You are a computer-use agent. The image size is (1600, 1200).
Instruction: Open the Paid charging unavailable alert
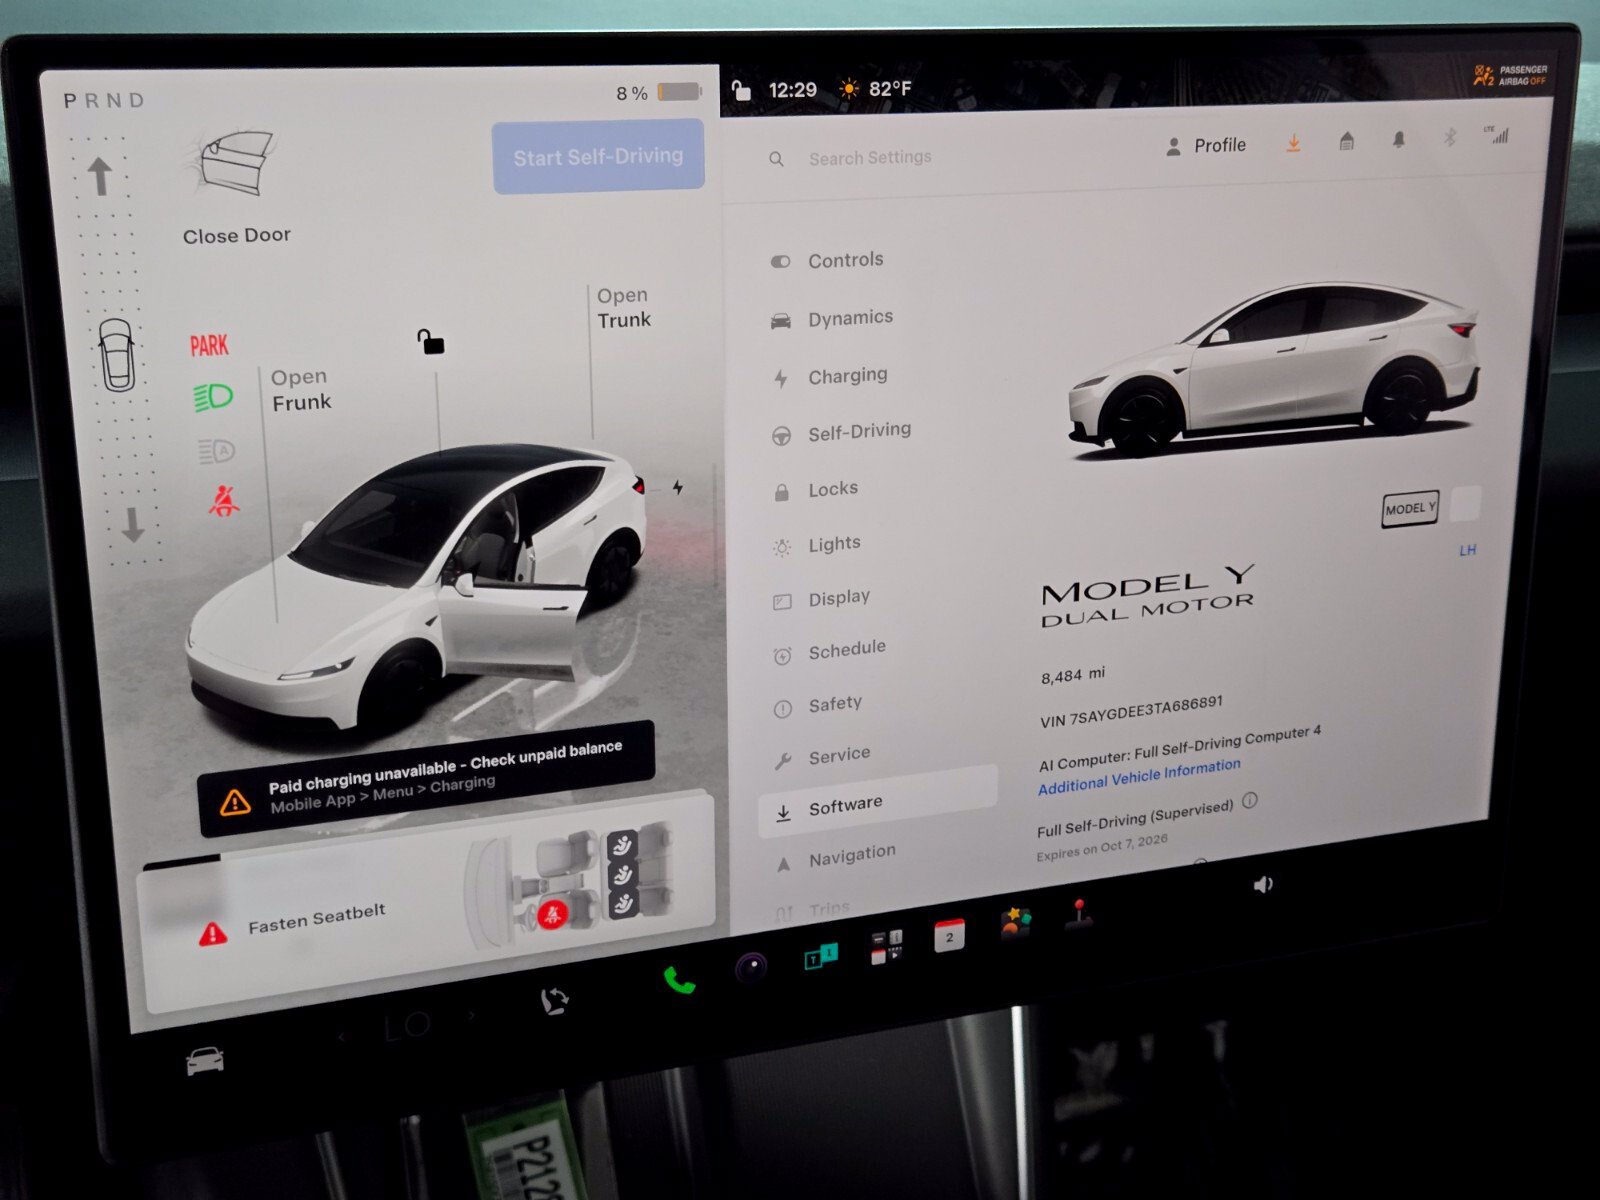tap(426, 777)
